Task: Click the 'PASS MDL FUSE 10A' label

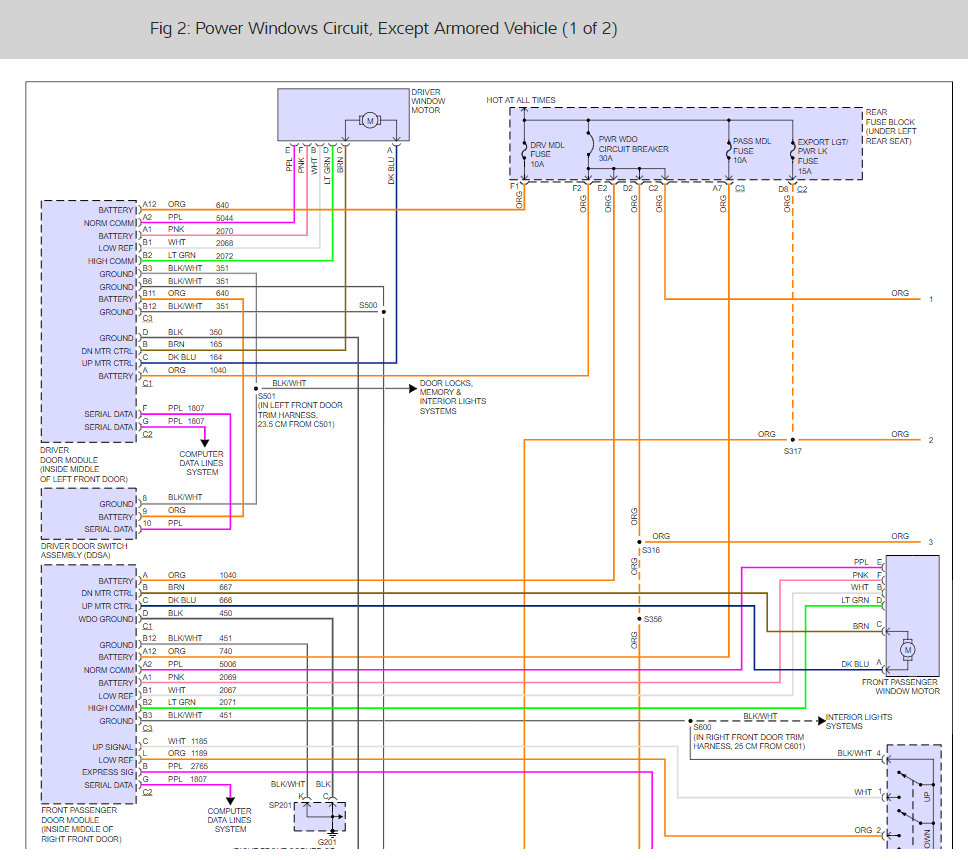Action: pyautogui.click(x=752, y=151)
